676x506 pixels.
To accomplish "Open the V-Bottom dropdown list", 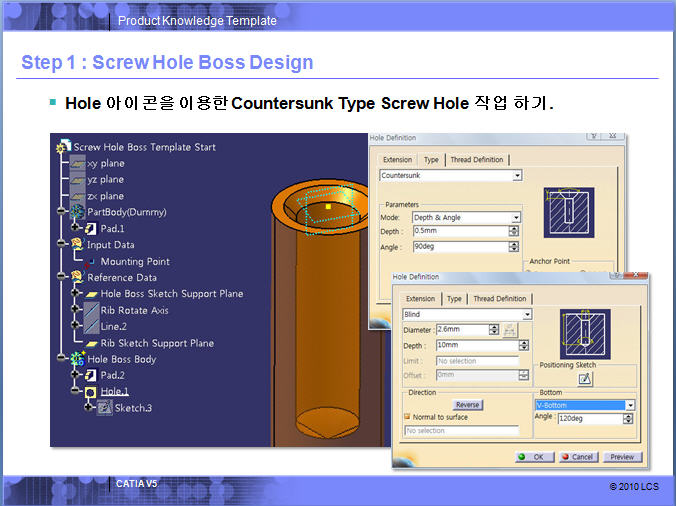I will pyautogui.click(x=630, y=405).
